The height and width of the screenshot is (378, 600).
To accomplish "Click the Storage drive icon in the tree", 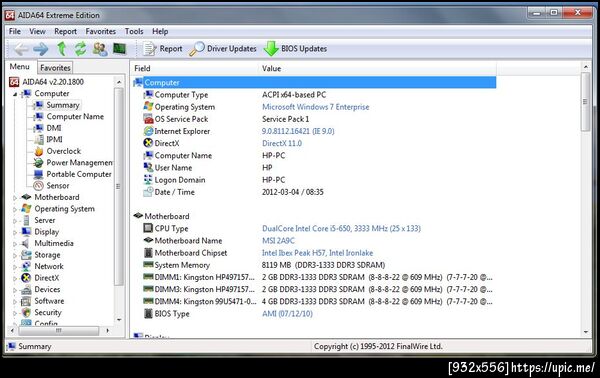I will (x=26, y=254).
